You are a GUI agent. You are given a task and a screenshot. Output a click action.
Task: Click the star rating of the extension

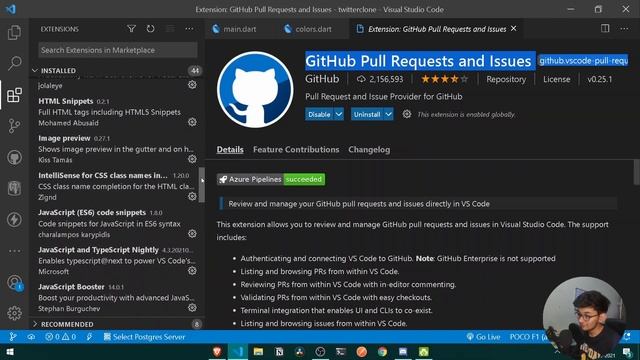pos(444,79)
